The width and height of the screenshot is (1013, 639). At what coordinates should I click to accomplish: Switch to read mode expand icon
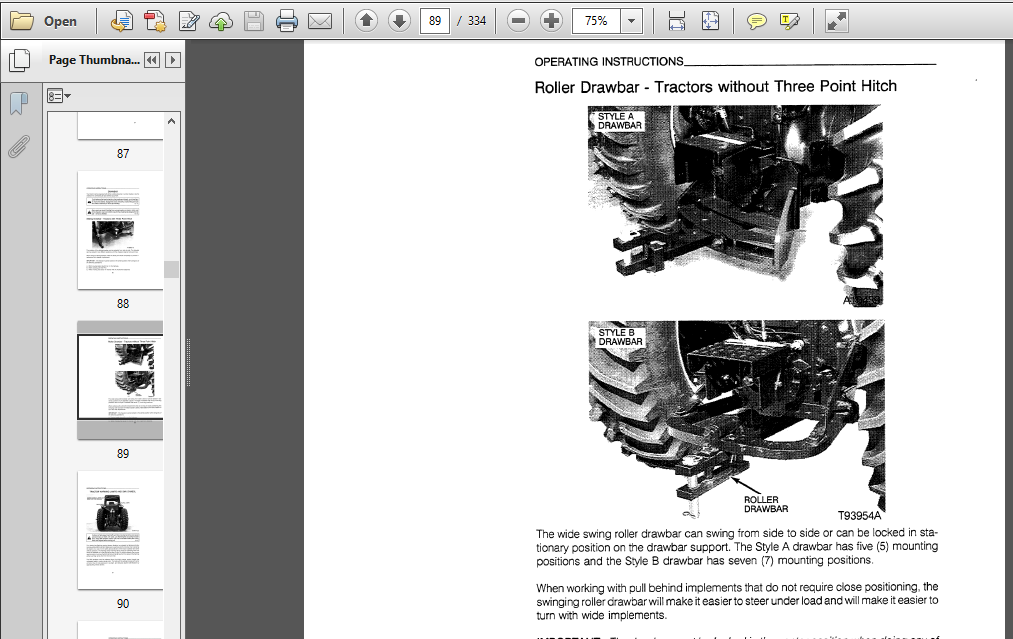click(x=837, y=21)
